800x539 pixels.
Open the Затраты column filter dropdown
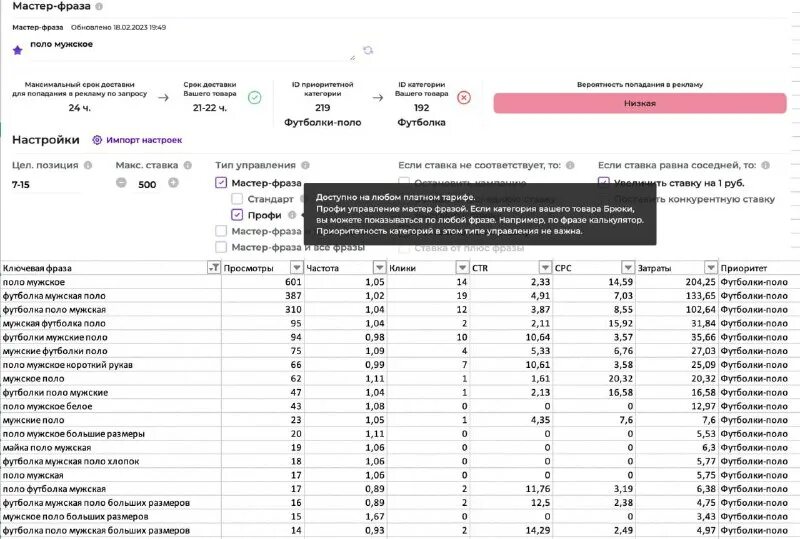(x=710, y=267)
